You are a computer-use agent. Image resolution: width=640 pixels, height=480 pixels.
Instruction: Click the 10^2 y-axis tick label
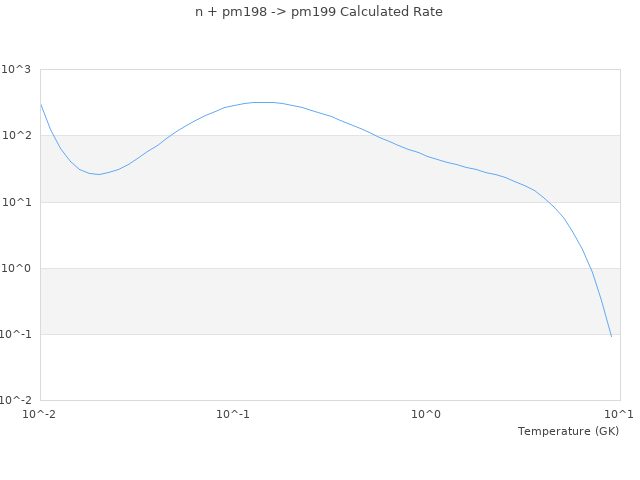[16, 135]
